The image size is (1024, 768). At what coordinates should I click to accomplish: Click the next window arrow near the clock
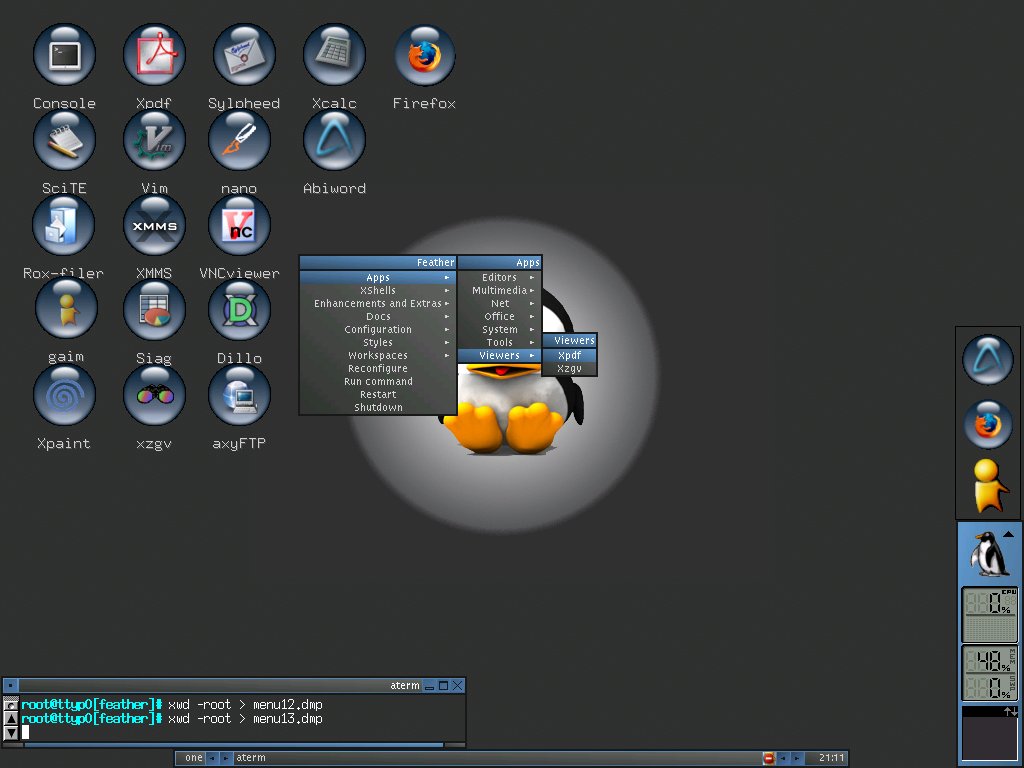click(797, 758)
